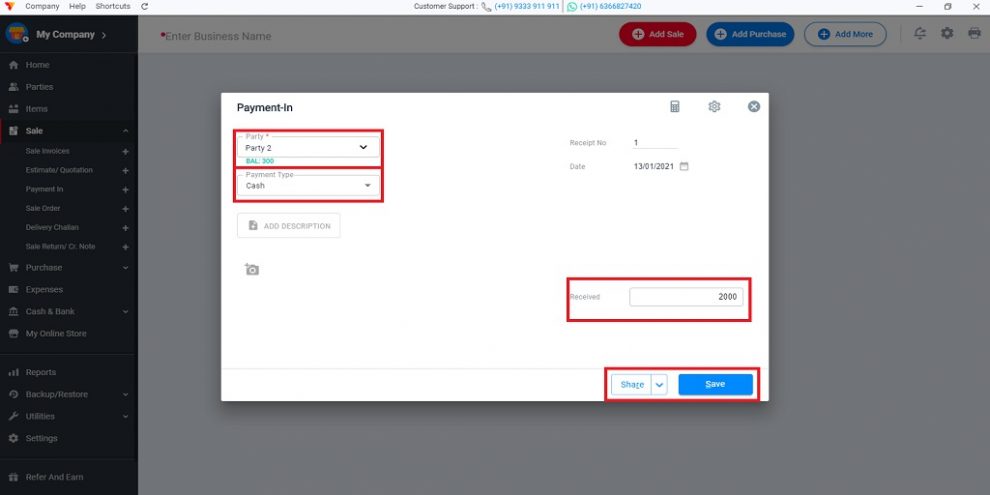Close the Payment-In dialog with X

[754, 107]
